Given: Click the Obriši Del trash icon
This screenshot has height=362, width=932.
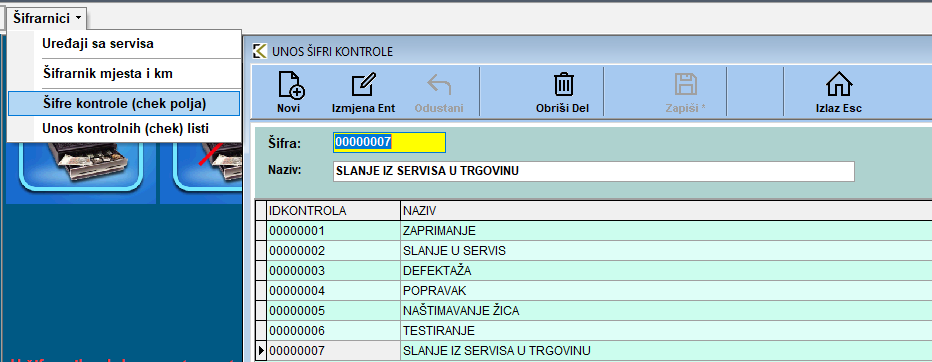Looking at the screenshot, I should [562, 84].
